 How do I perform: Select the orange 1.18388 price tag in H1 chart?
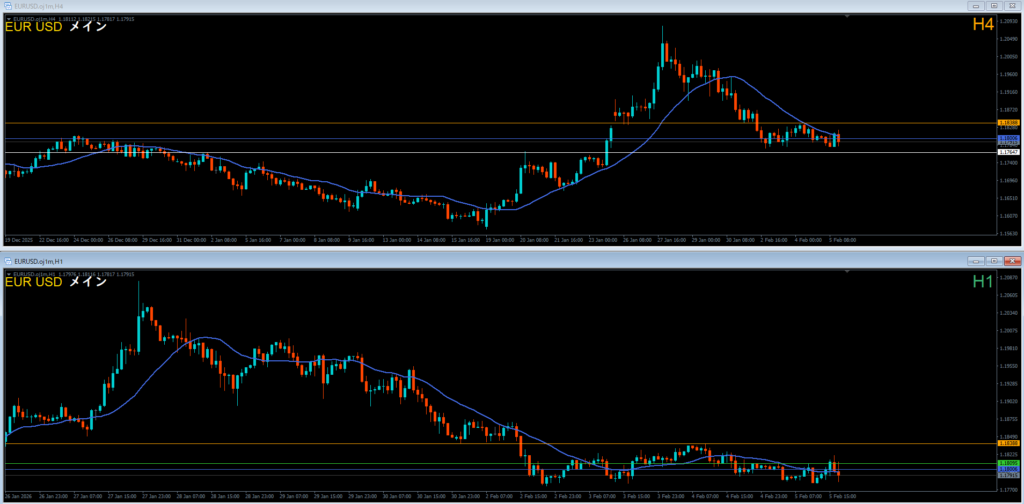click(x=1008, y=443)
